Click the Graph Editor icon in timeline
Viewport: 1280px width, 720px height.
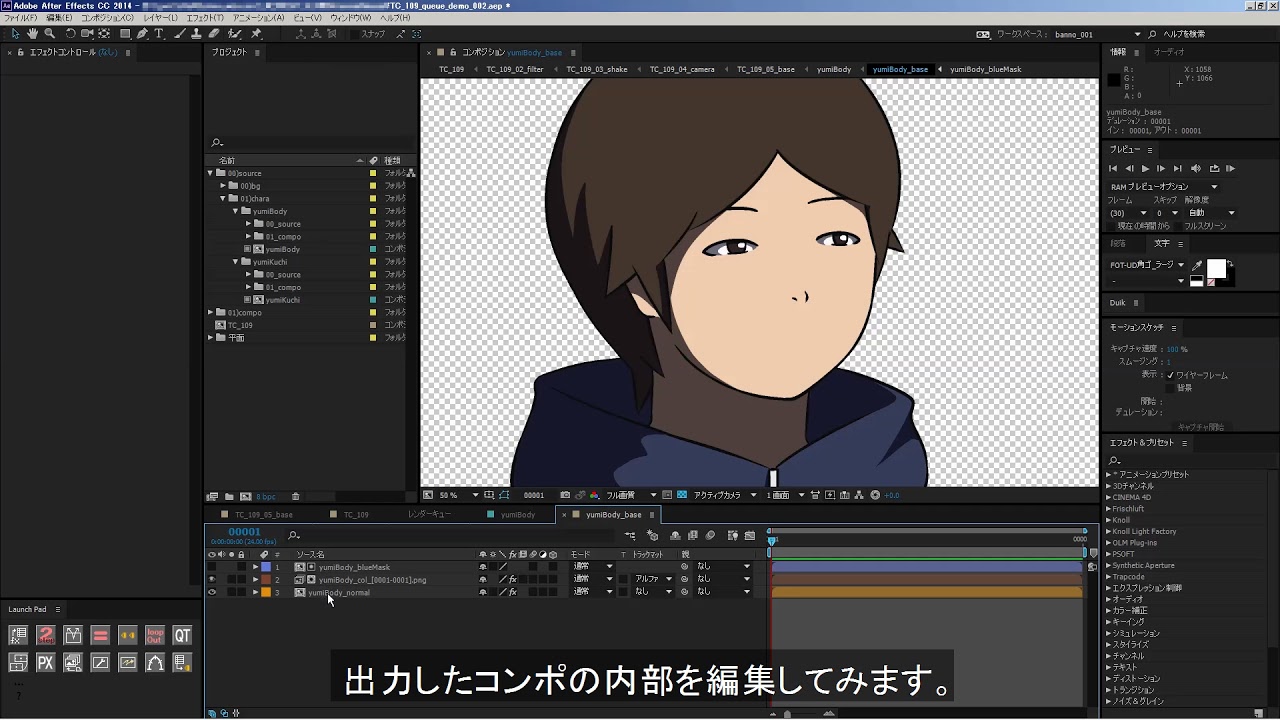click(749, 536)
